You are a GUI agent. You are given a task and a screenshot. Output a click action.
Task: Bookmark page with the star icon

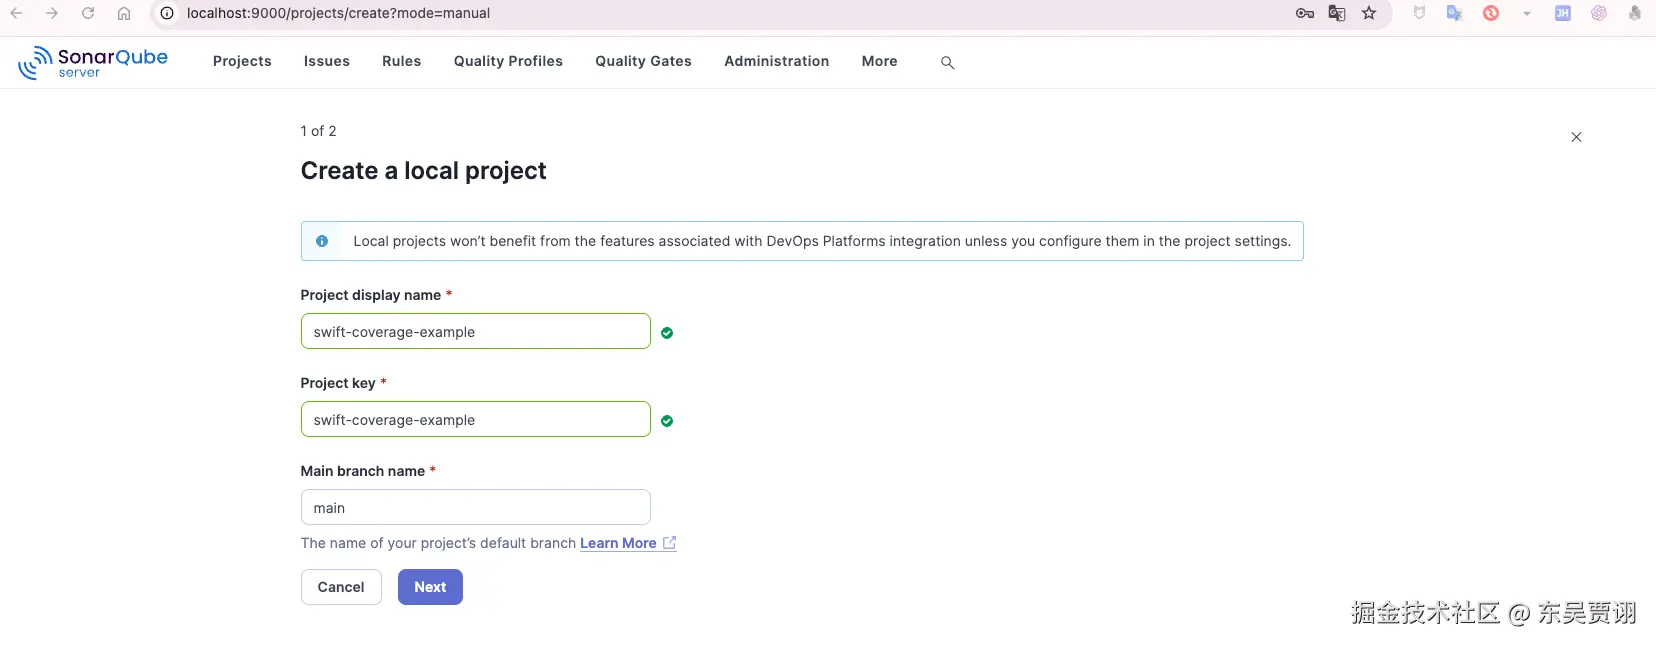[x=1369, y=13]
